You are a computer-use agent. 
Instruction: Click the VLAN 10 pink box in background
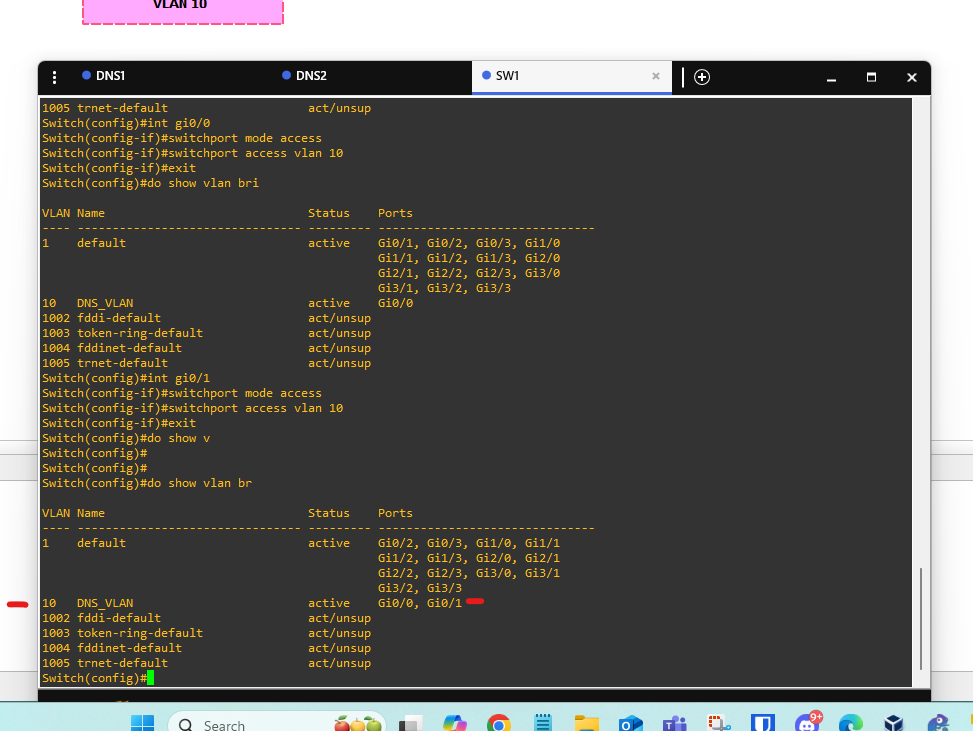pos(183,11)
